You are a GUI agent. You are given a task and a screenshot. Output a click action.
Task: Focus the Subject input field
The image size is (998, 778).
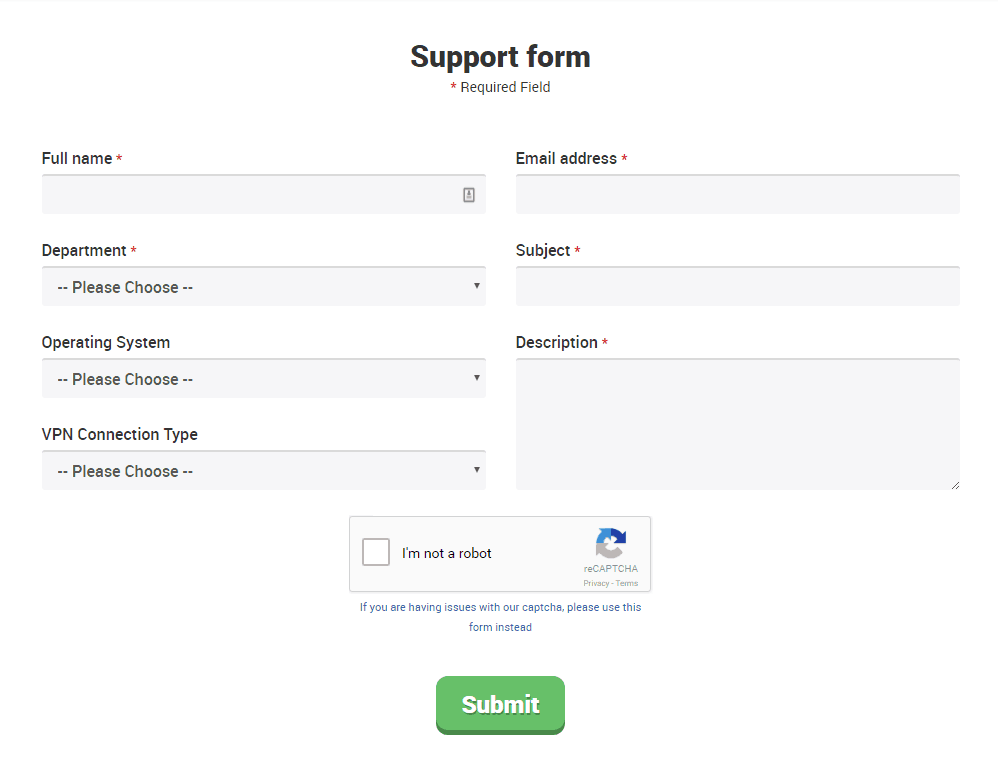pyautogui.click(x=738, y=286)
